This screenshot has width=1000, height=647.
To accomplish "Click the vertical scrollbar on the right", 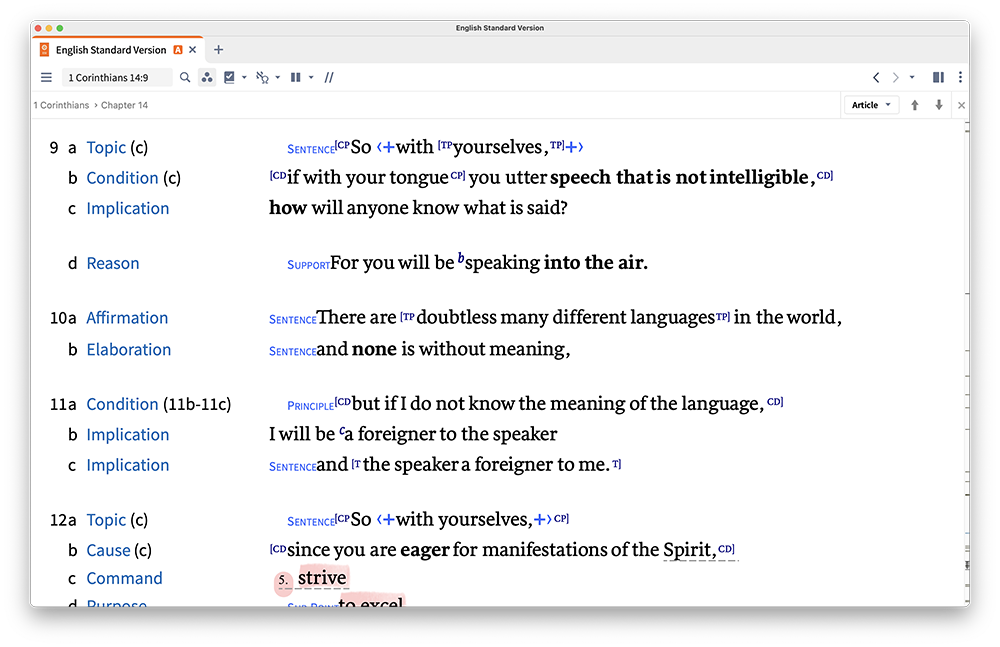I will [x=967, y=362].
